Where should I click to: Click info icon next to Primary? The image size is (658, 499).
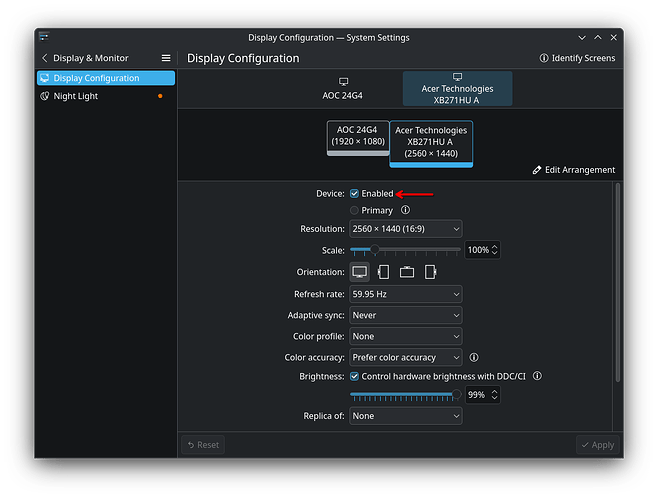405,210
